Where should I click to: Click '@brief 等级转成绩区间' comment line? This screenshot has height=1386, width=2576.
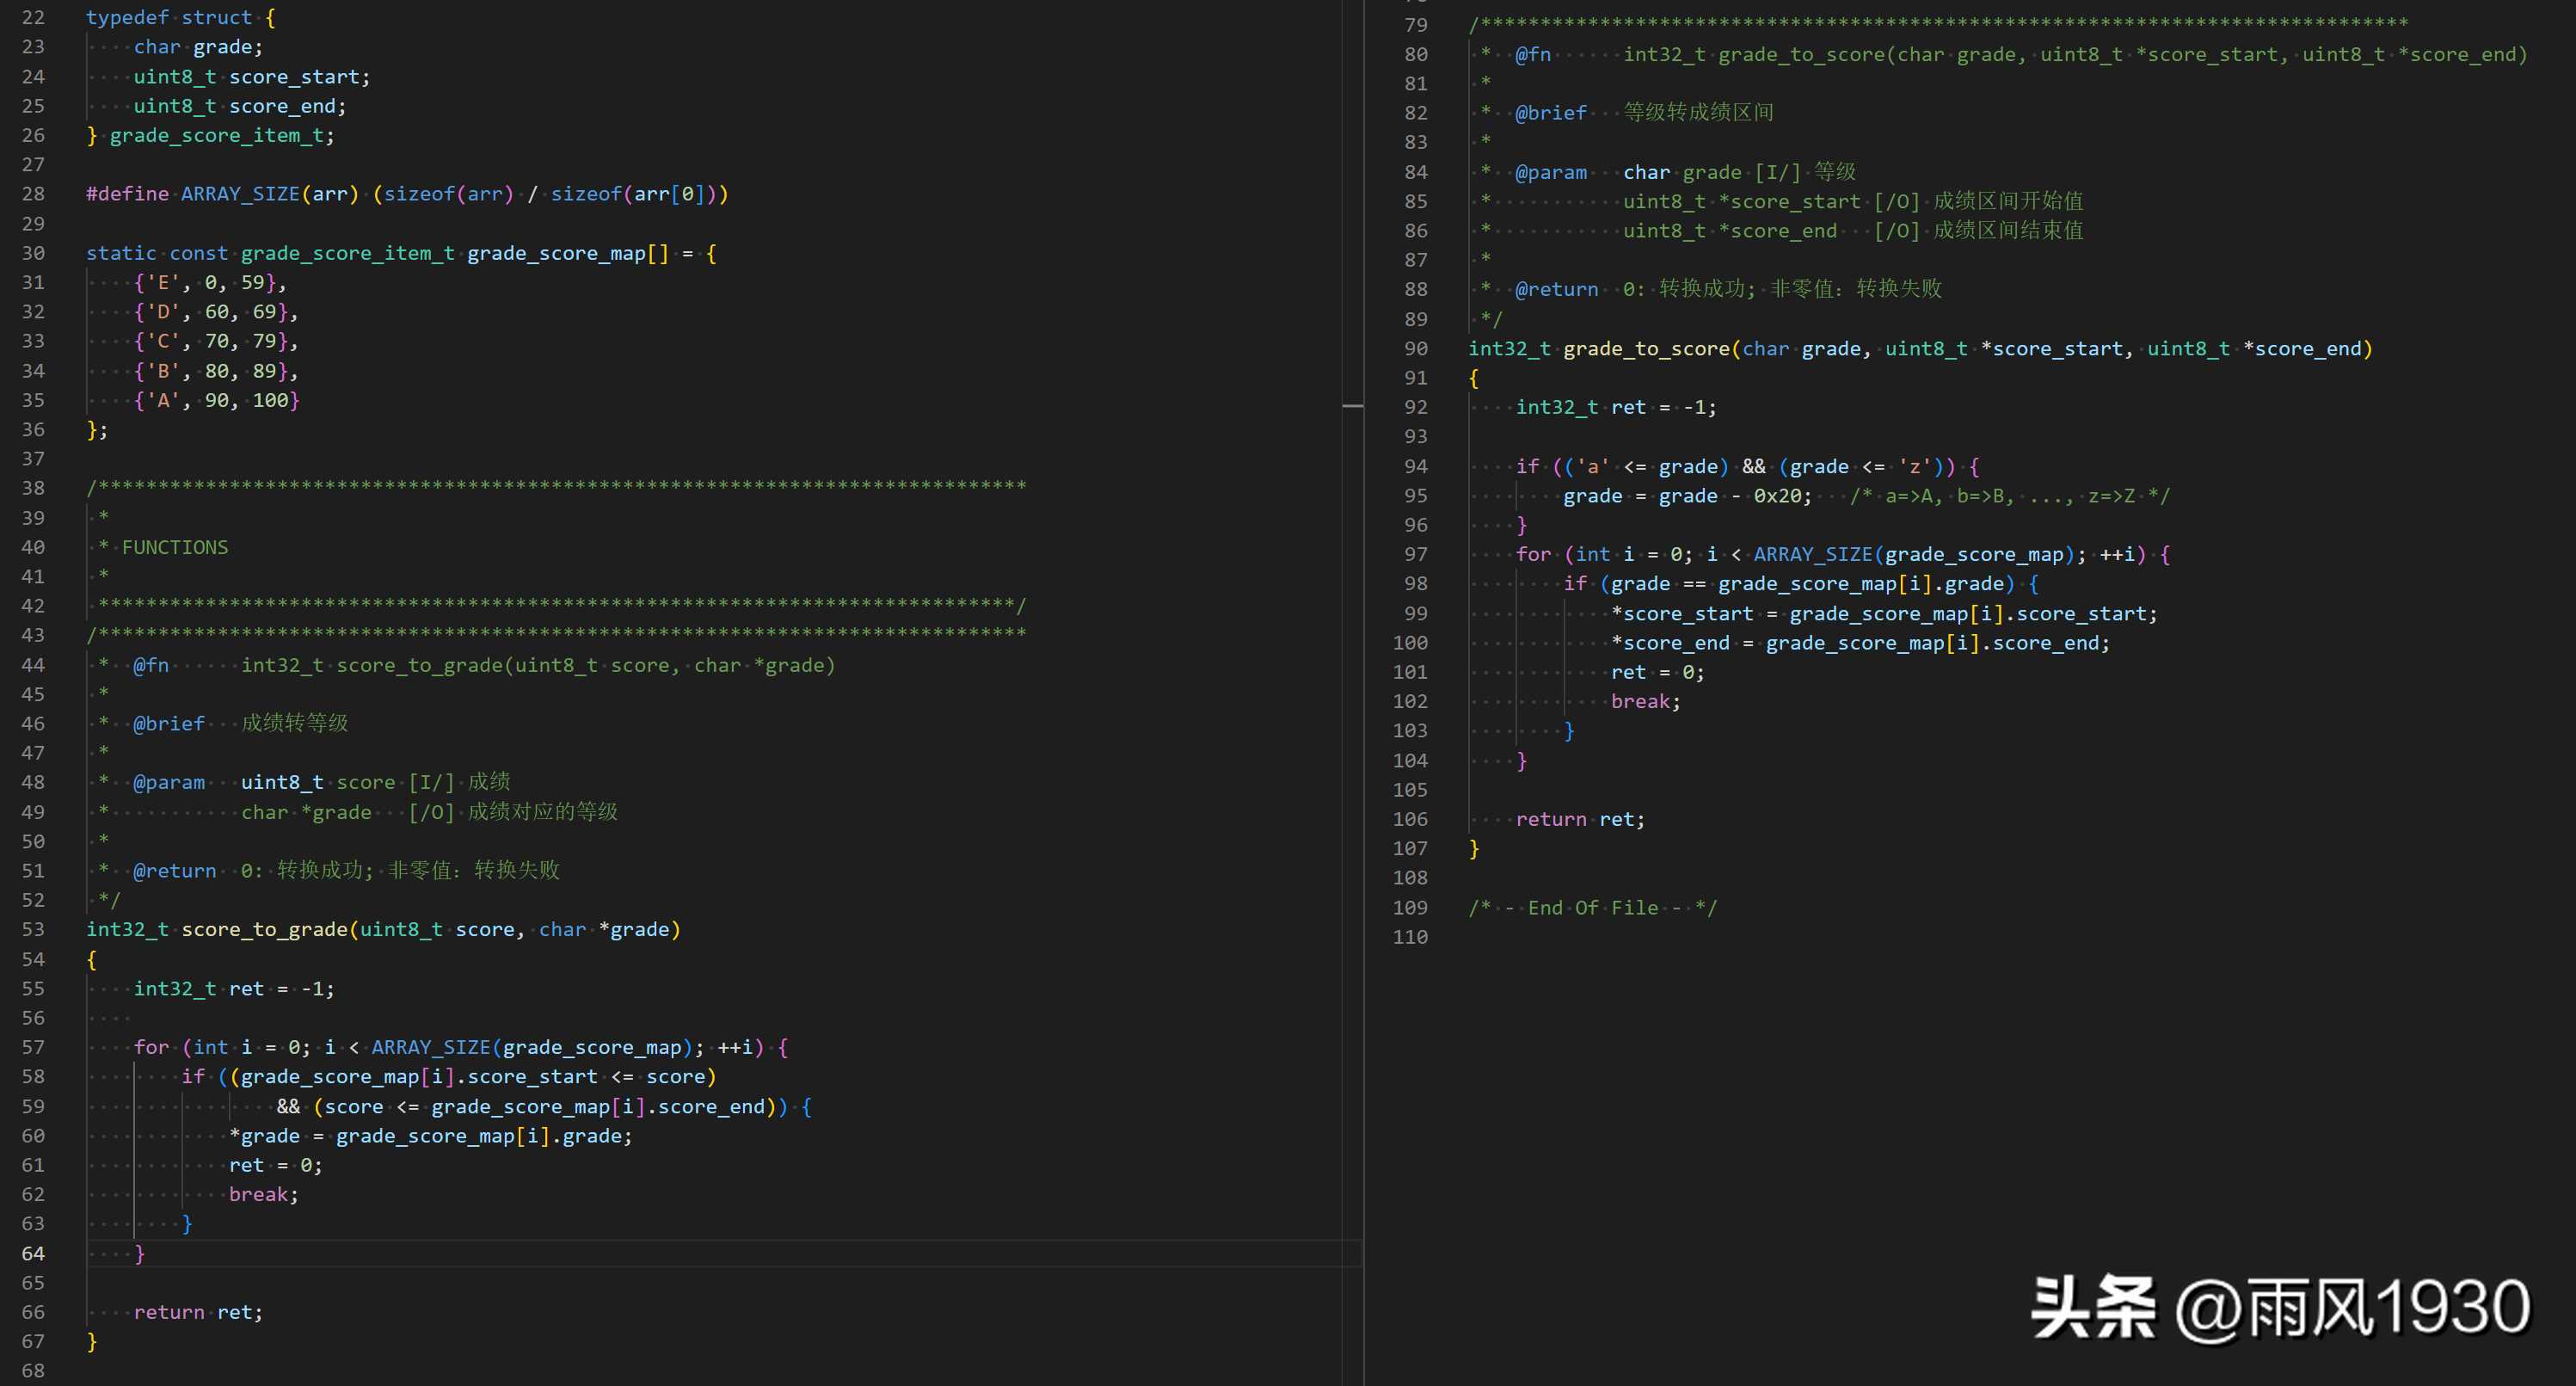(x=1644, y=113)
